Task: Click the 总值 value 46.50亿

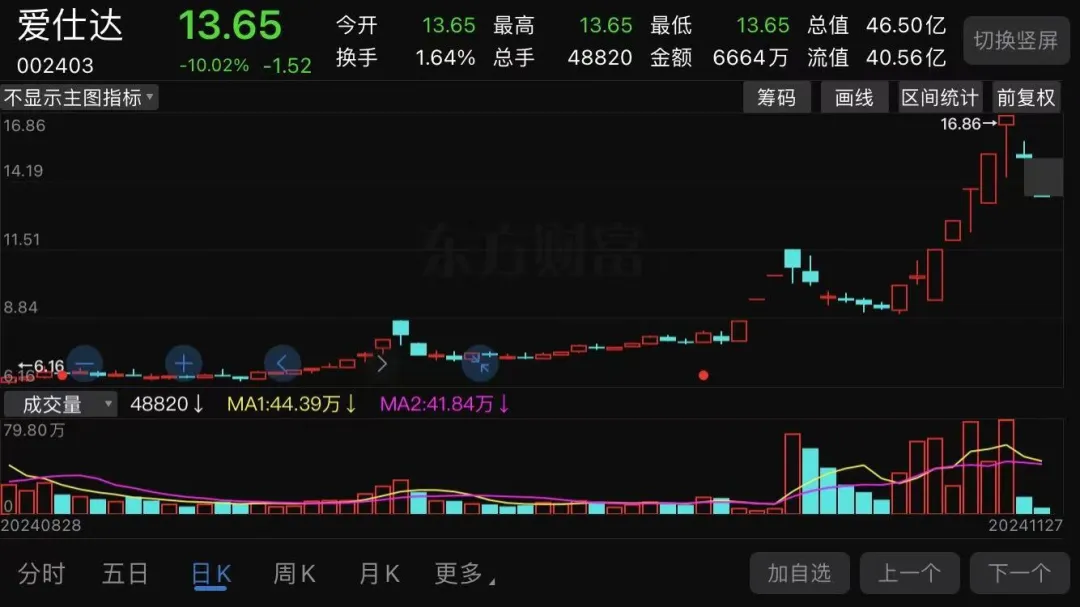Action: tap(906, 25)
